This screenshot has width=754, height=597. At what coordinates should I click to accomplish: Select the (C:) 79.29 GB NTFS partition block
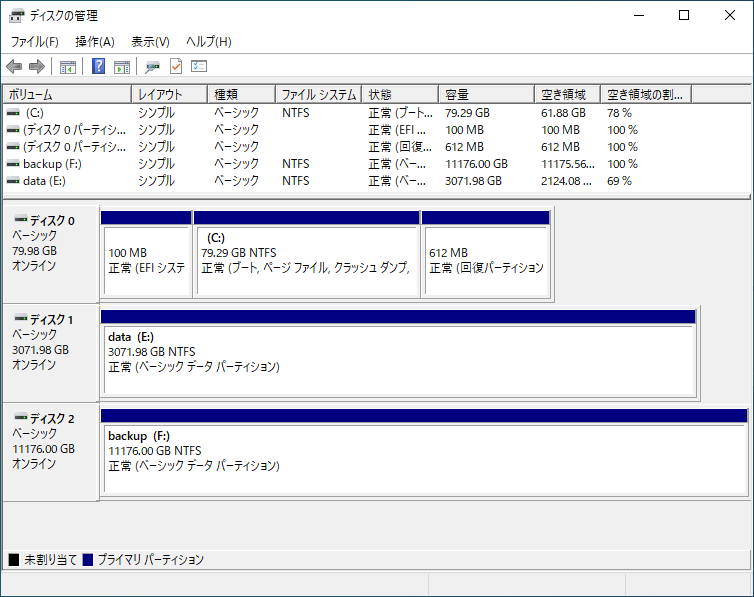[x=306, y=255]
